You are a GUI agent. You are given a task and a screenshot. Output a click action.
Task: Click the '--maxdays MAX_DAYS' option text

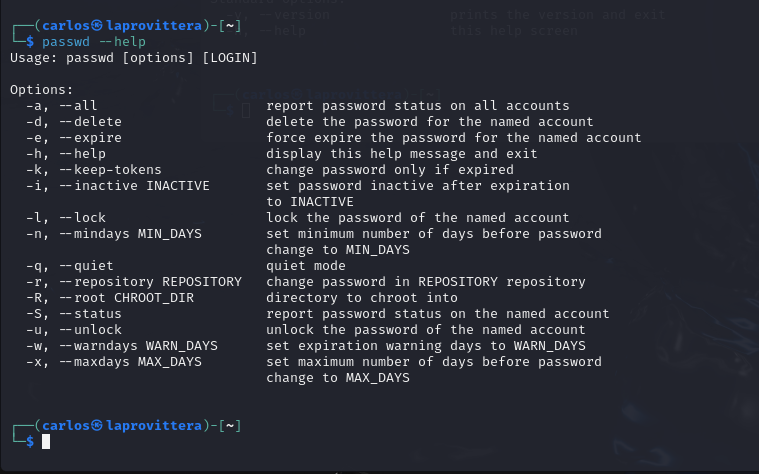[x=131, y=362]
